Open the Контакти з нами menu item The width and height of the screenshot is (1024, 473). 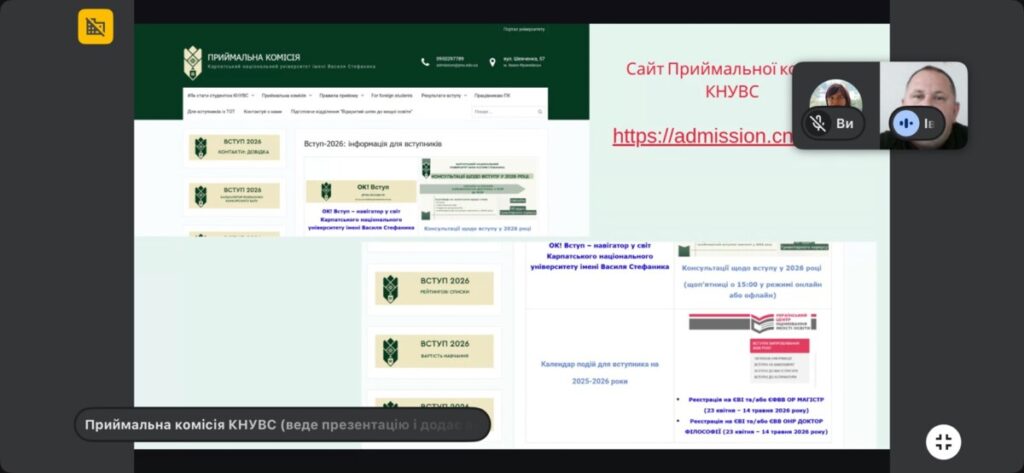click(x=263, y=111)
